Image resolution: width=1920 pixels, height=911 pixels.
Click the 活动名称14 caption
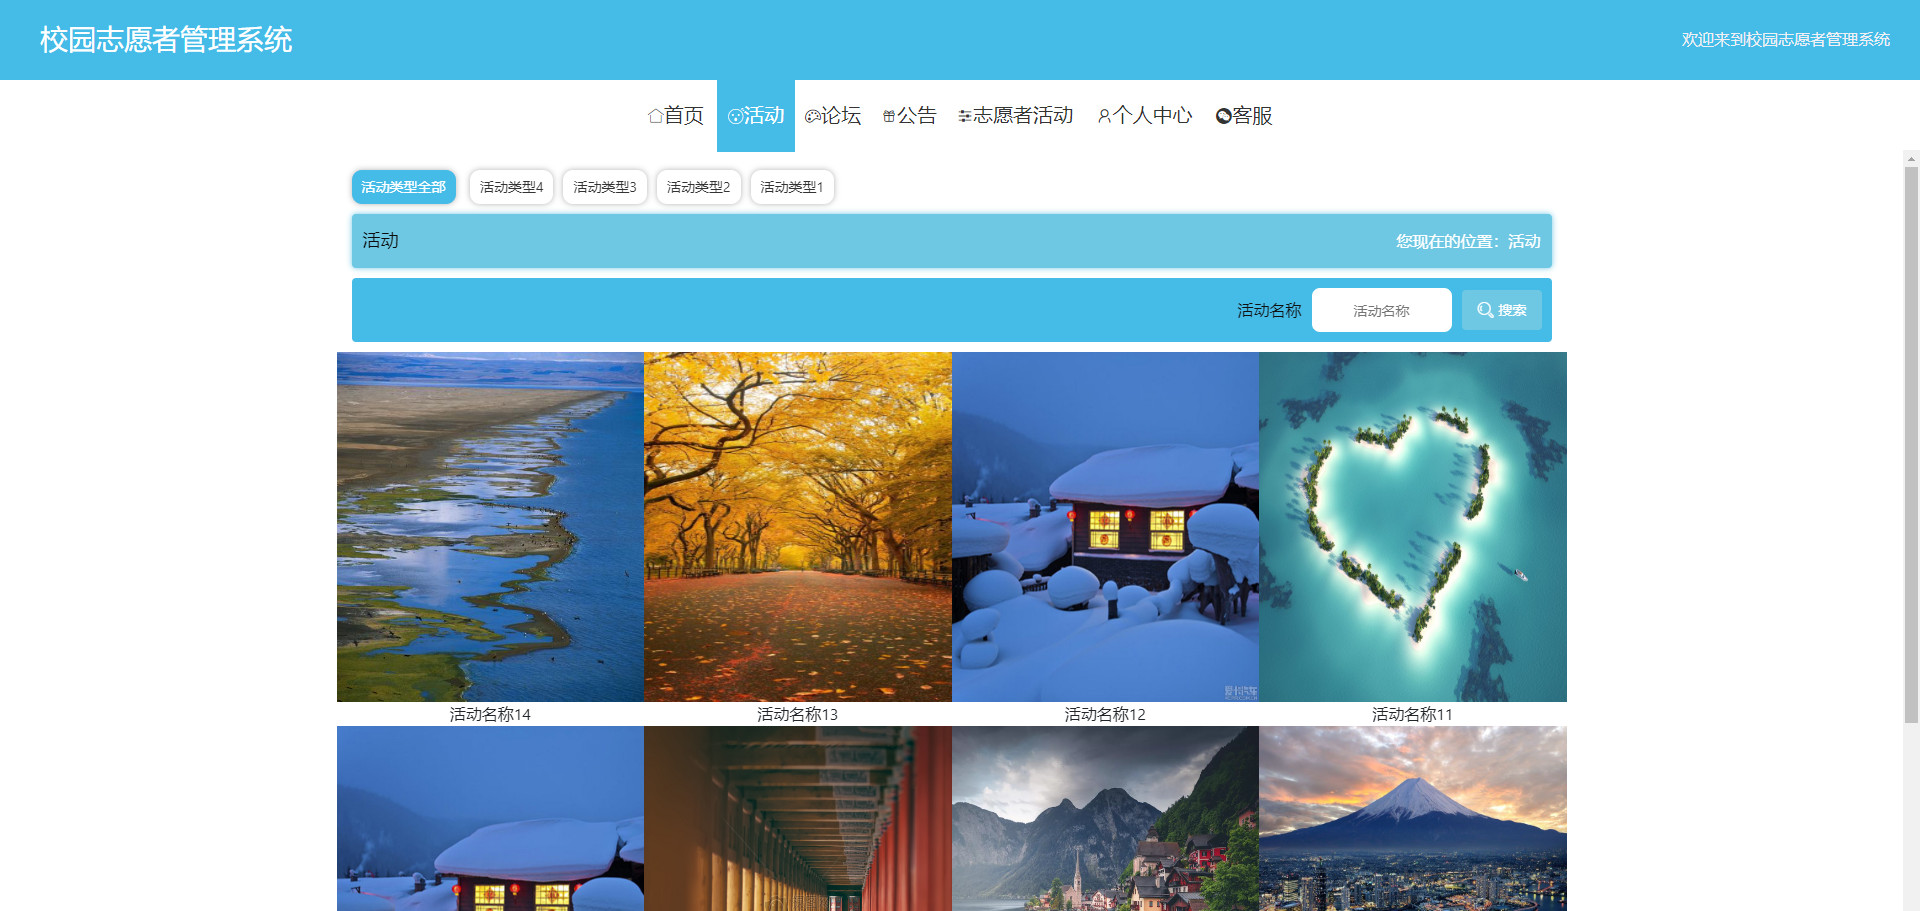pyautogui.click(x=490, y=714)
